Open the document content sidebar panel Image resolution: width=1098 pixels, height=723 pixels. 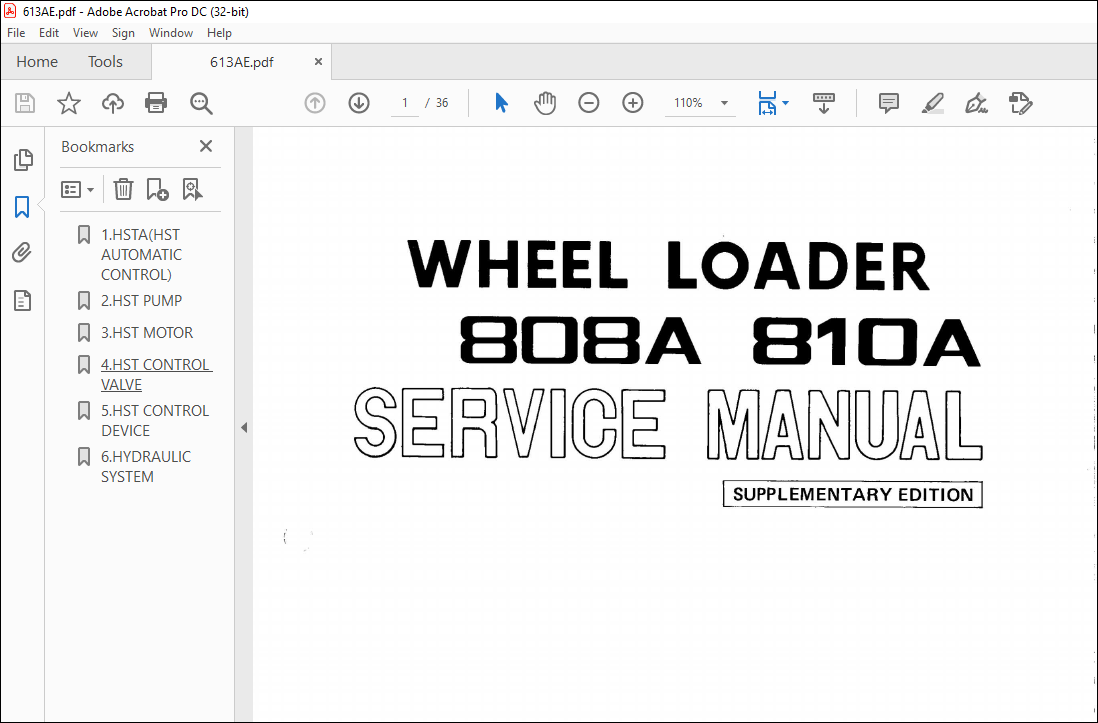click(22, 301)
